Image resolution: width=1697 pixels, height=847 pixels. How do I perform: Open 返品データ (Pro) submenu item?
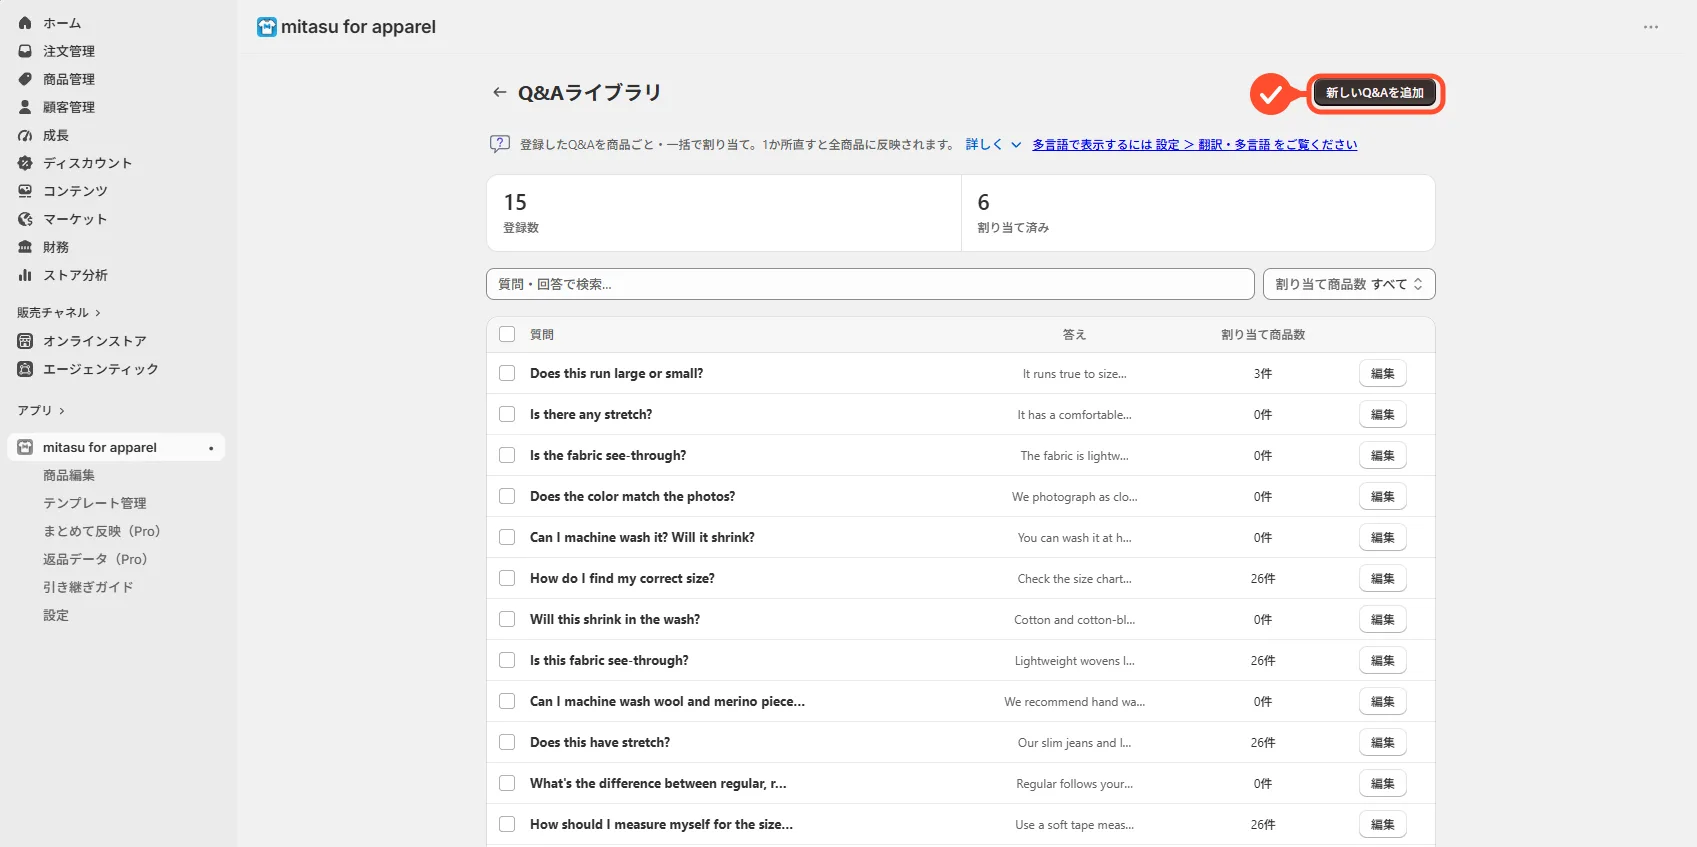tap(95, 559)
